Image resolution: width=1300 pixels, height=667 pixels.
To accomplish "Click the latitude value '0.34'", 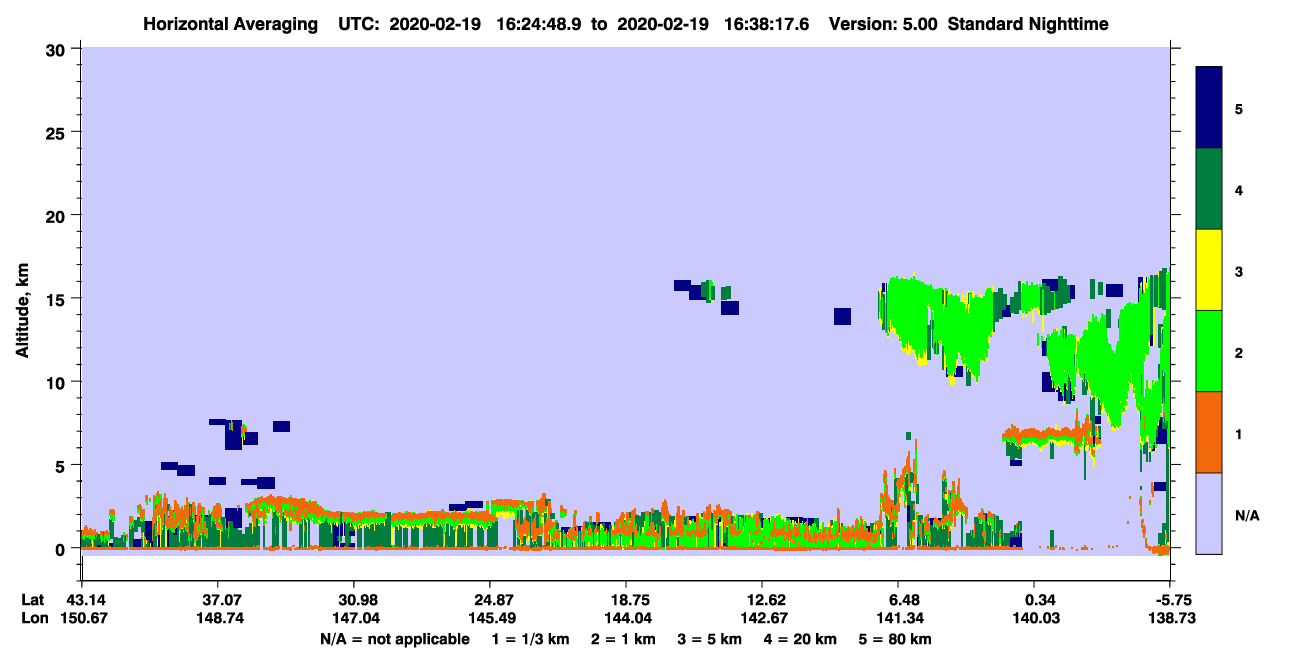I will 1040,599.
